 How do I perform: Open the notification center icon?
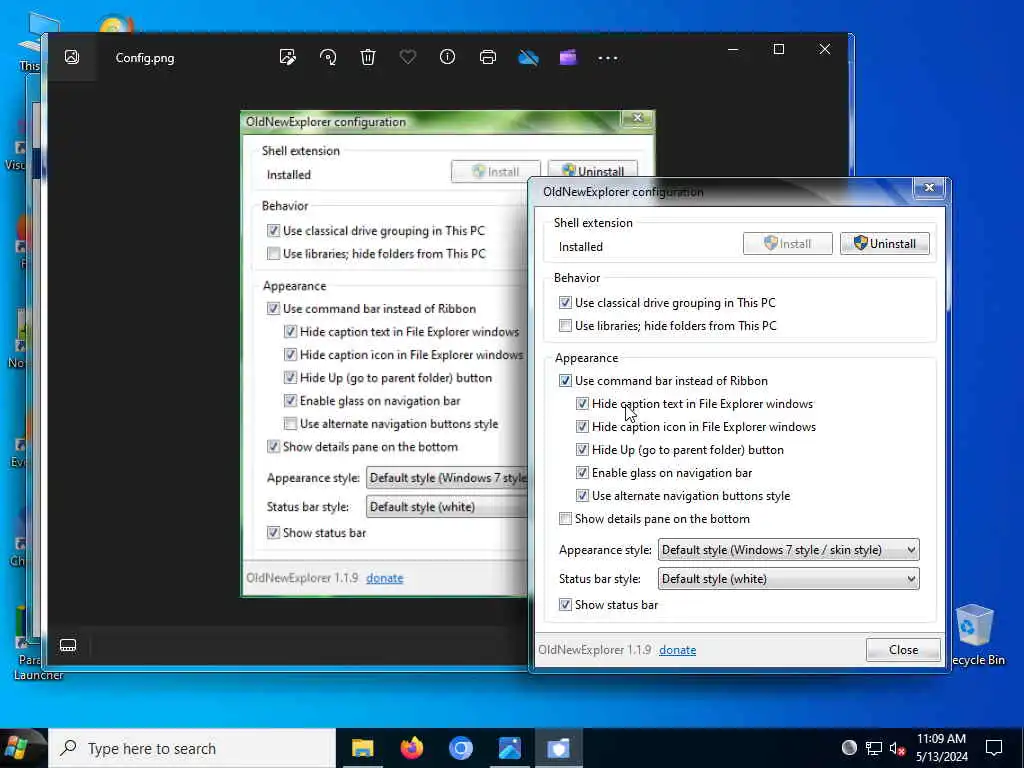(994, 748)
